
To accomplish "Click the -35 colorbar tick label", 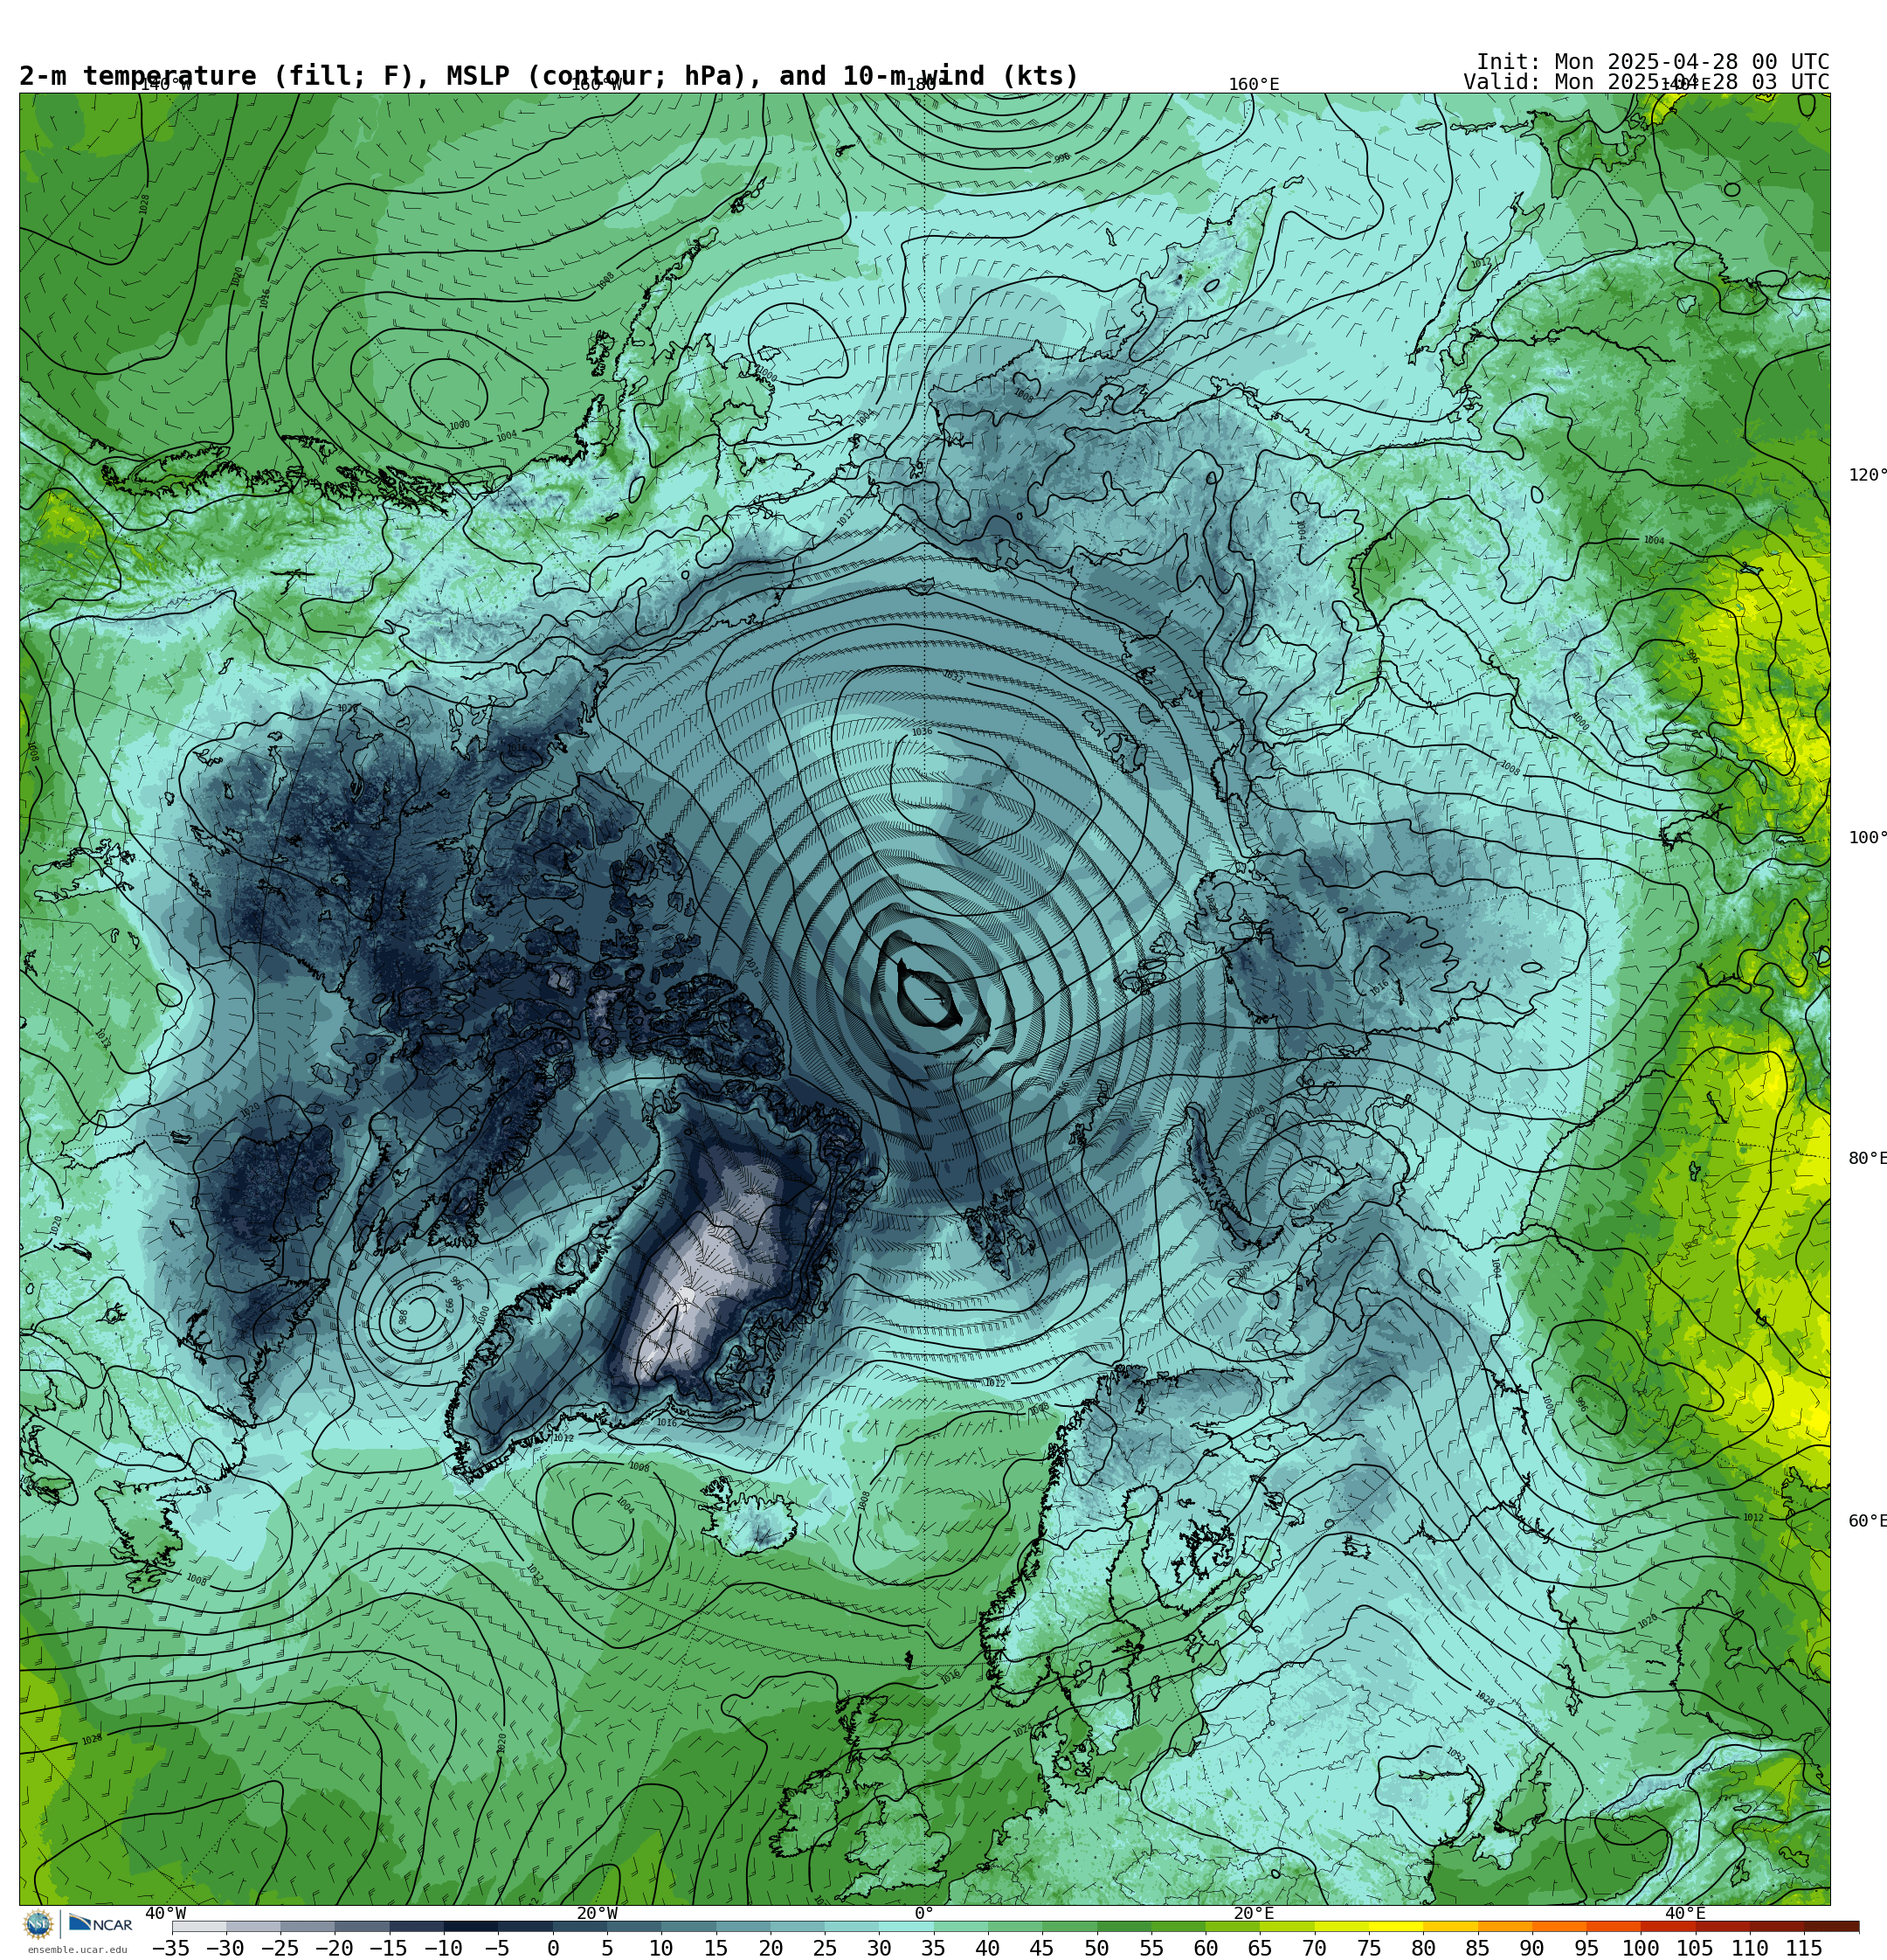I will coord(170,1948).
